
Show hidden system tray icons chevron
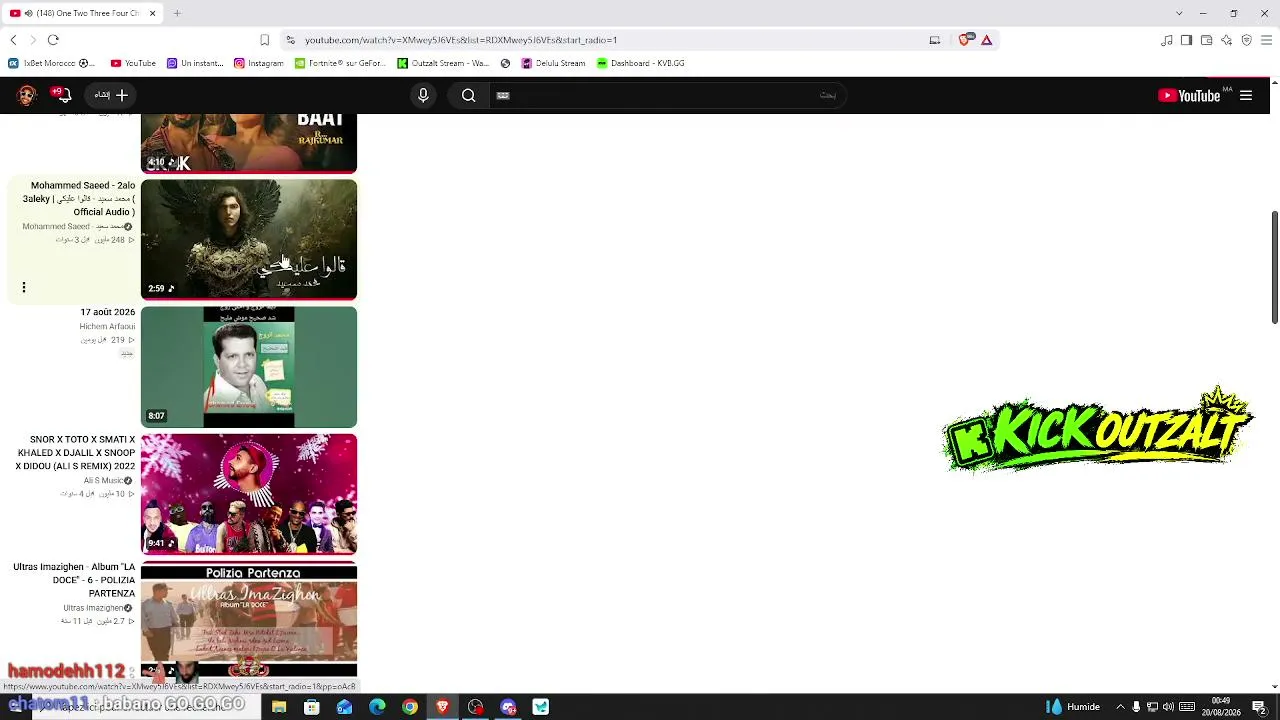(1120, 707)
